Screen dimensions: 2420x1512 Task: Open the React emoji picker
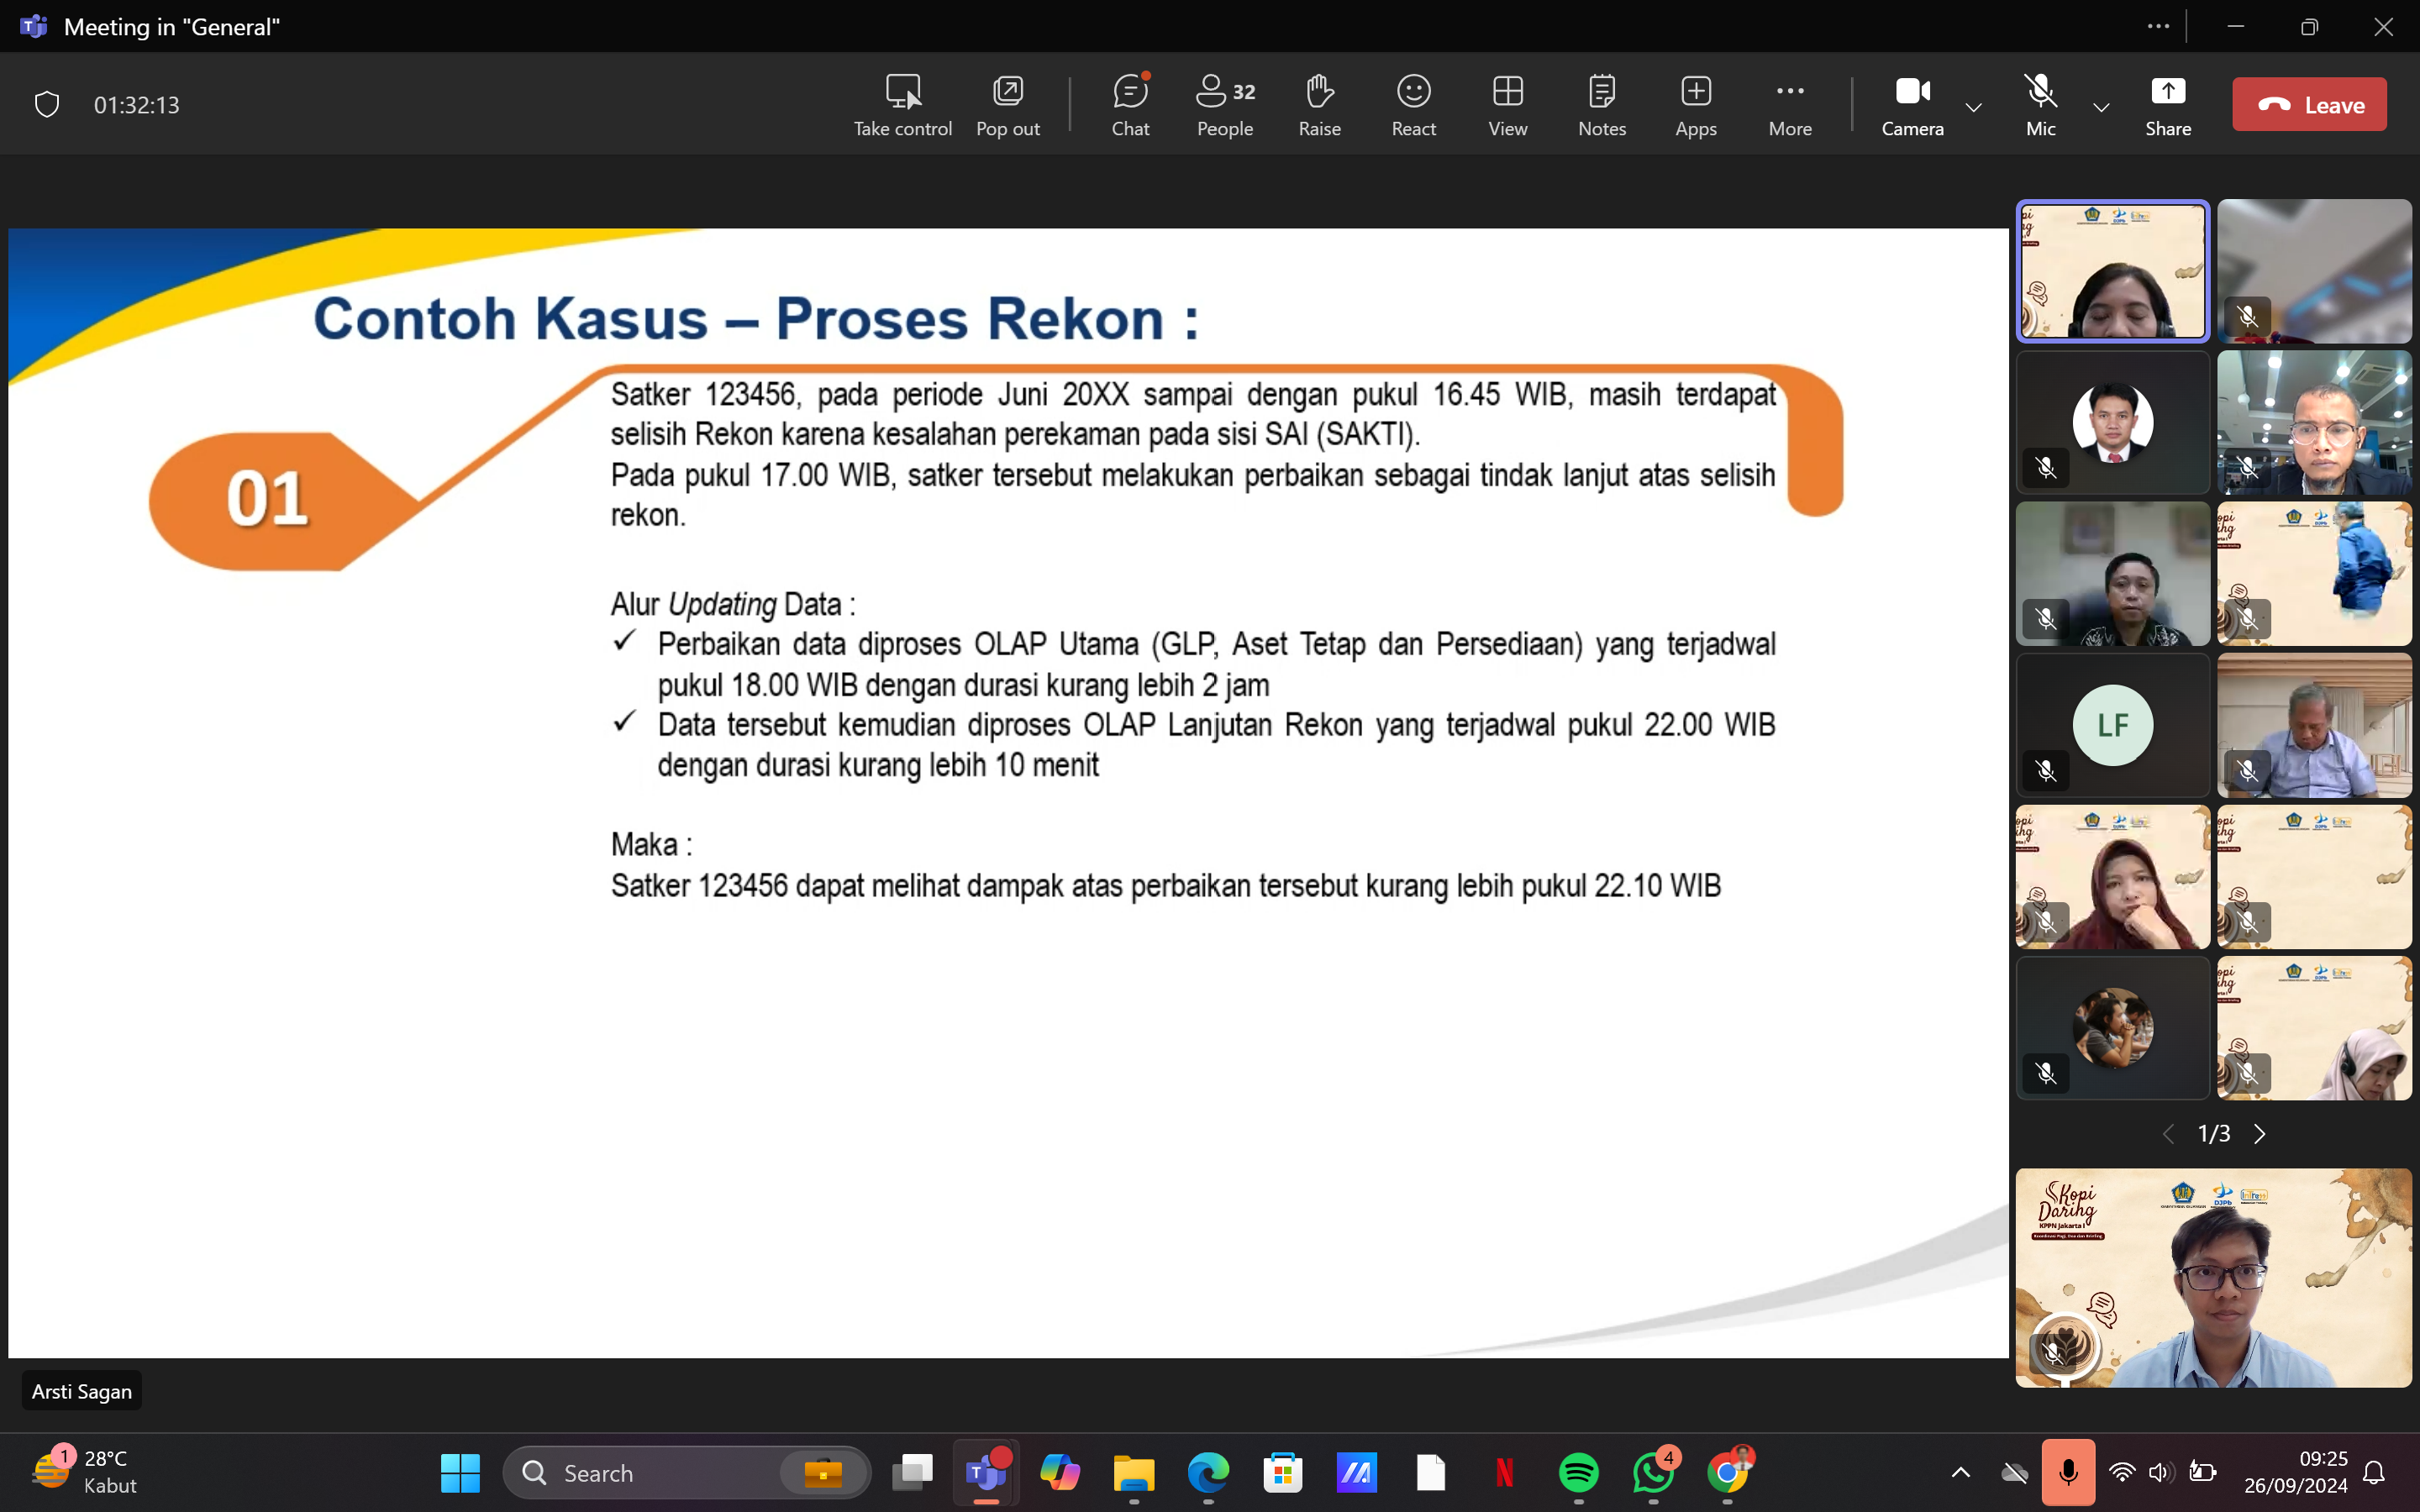(1413, 104)
